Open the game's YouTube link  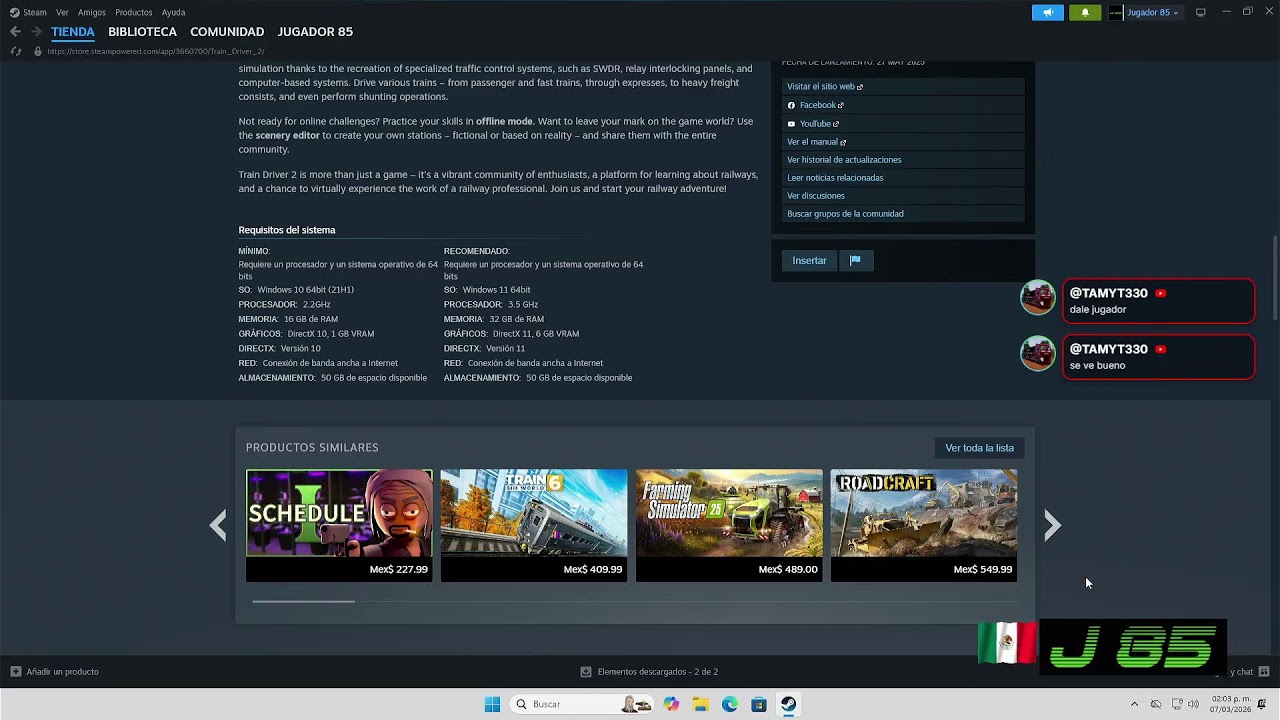[903, 124]
